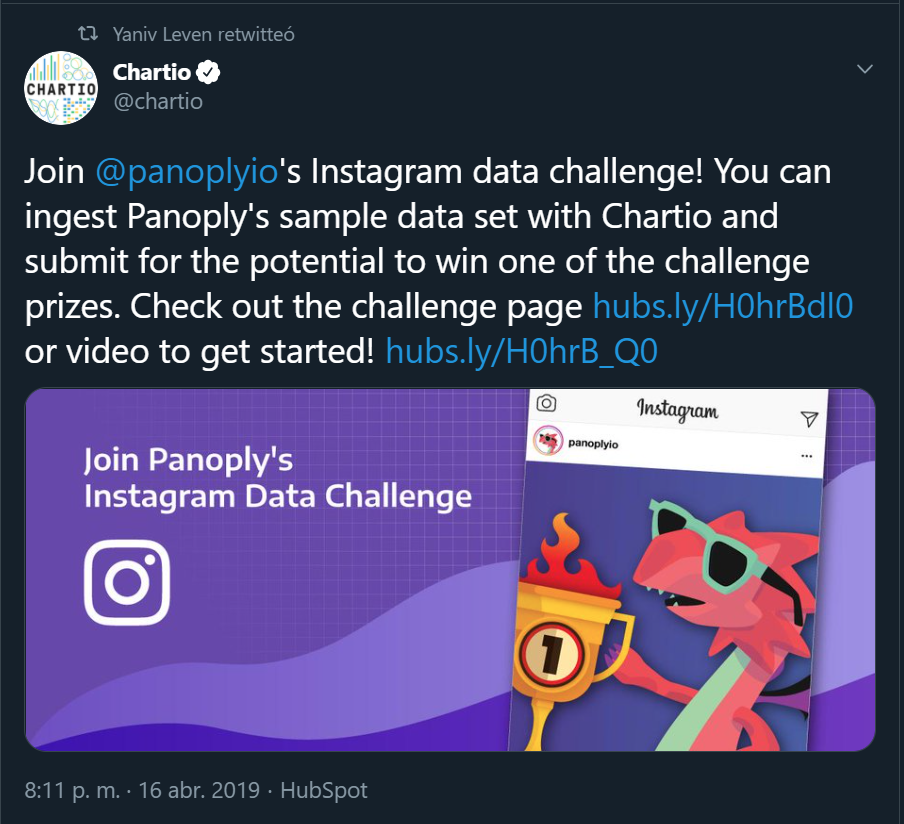Click the @chartio handle

158,101
